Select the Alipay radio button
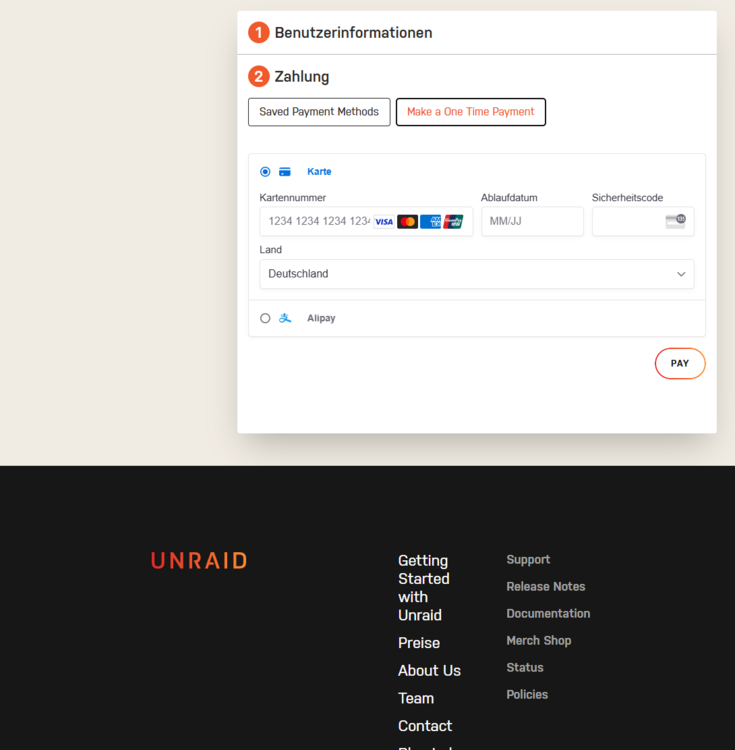 point(265,318)
